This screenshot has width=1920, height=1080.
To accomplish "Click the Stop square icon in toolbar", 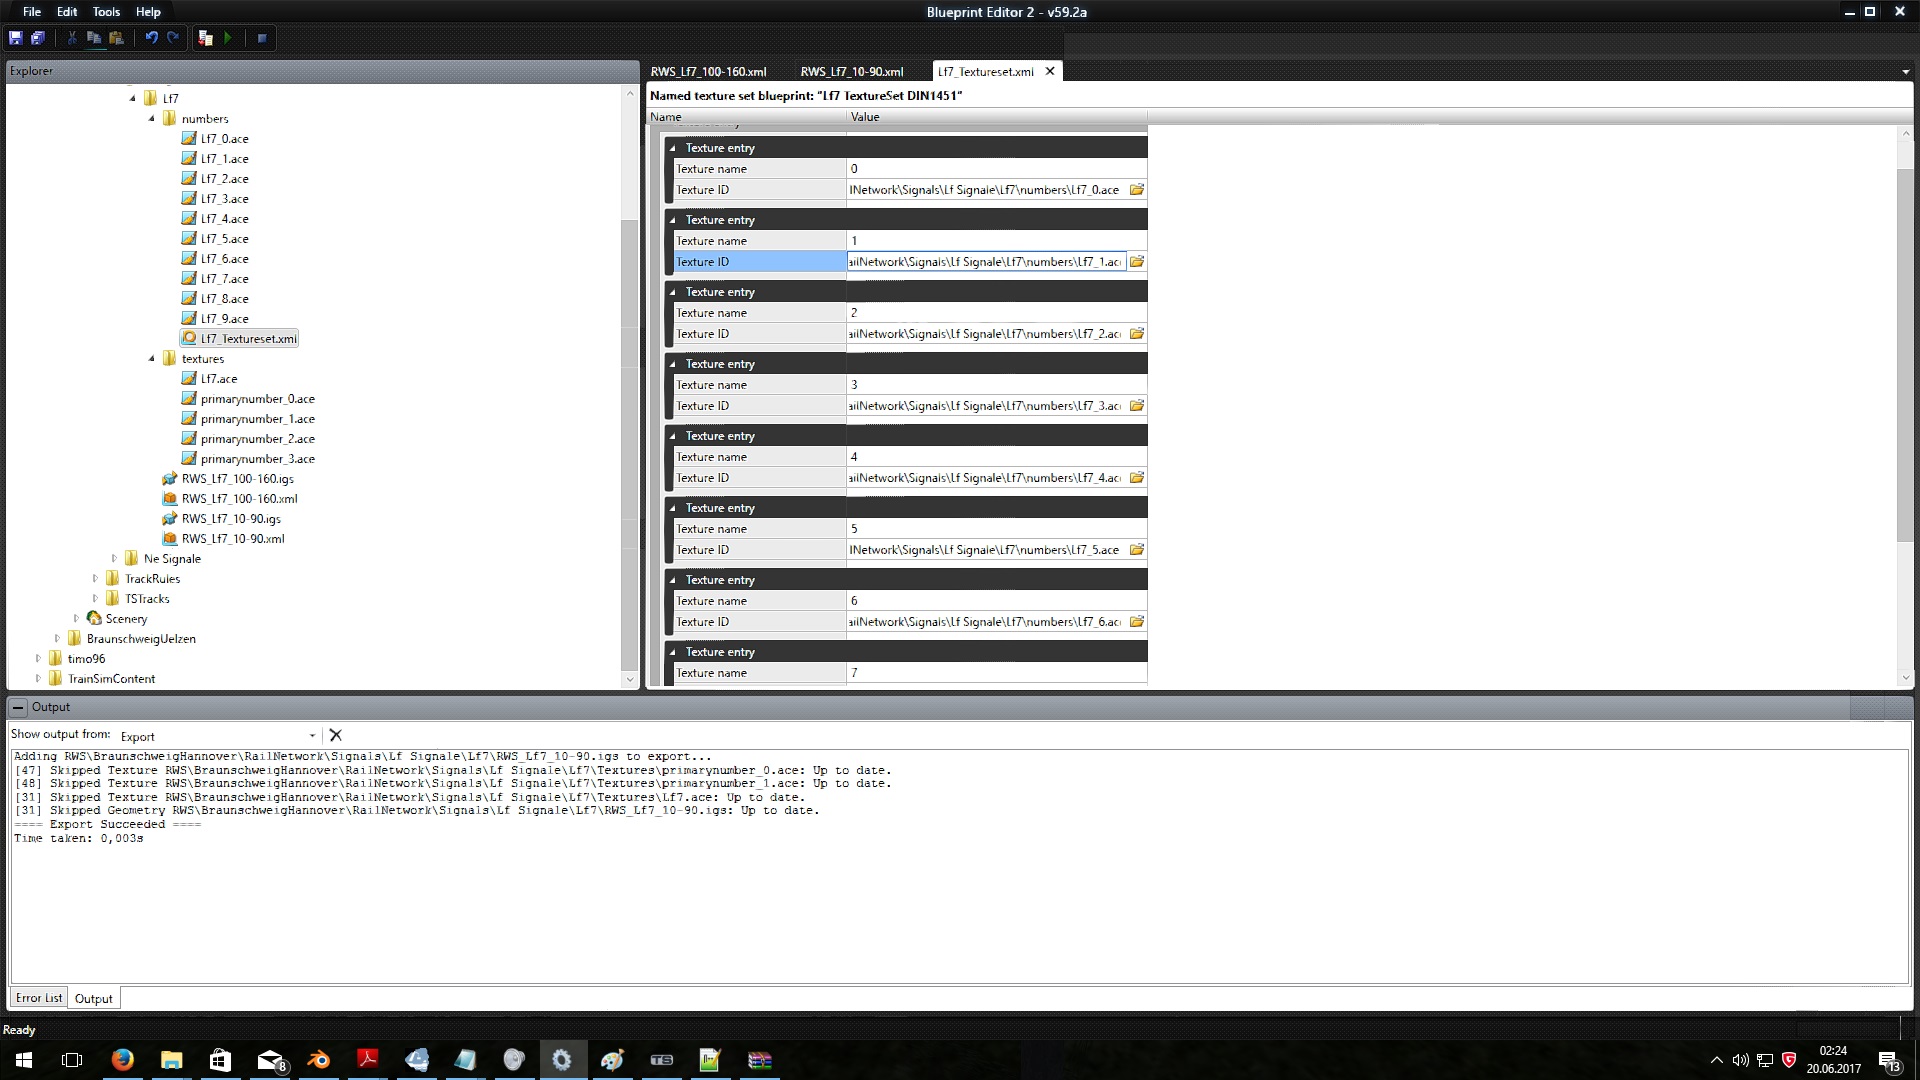I will click(x=262, y=38).
